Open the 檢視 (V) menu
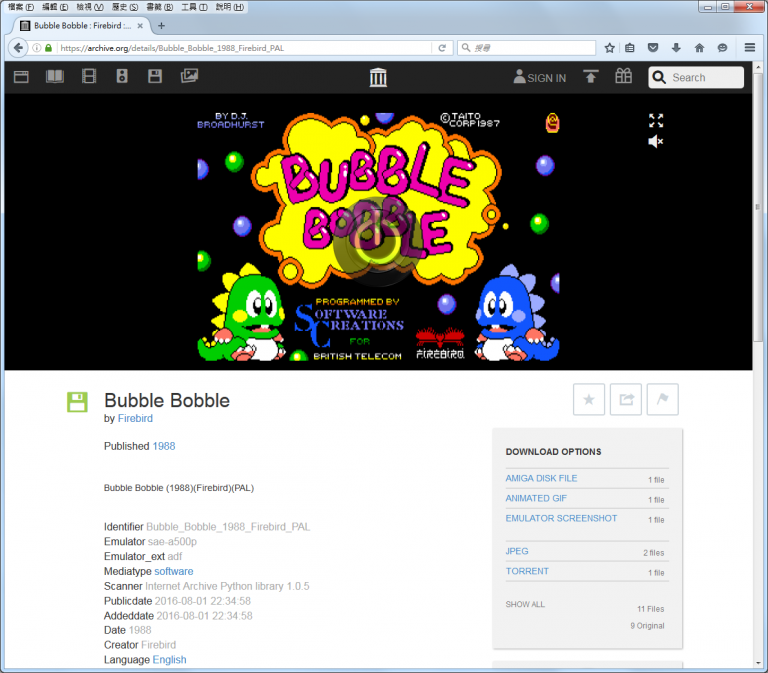Viewport: 768px width, 673px height. pos(90,7)
